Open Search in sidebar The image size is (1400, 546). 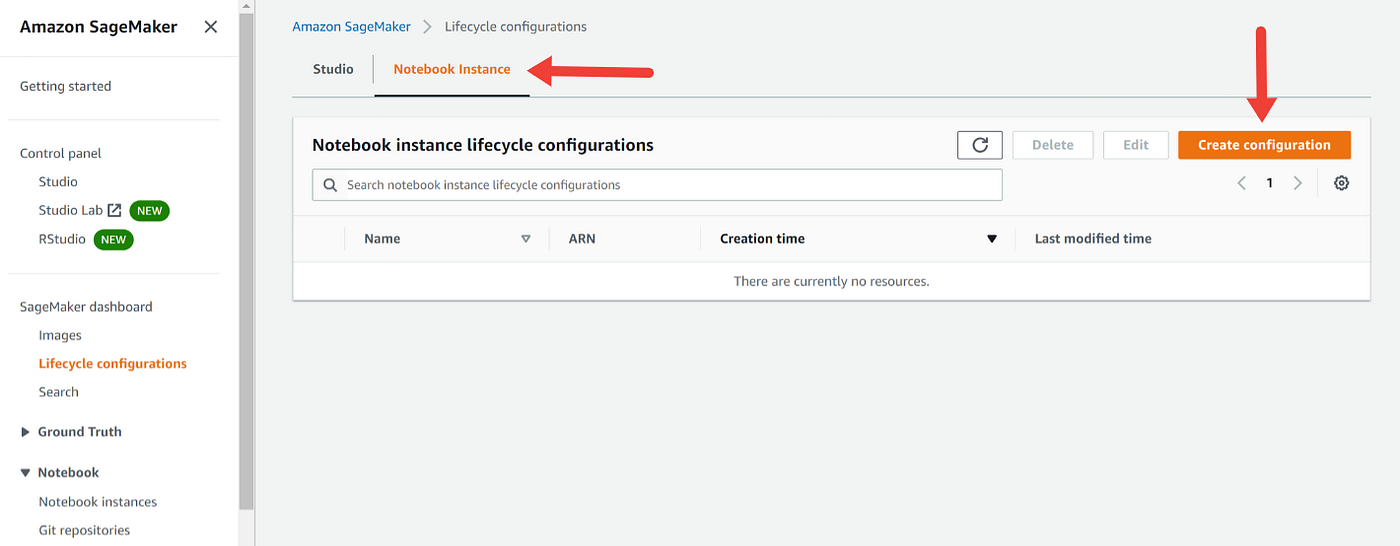[58, 392]
